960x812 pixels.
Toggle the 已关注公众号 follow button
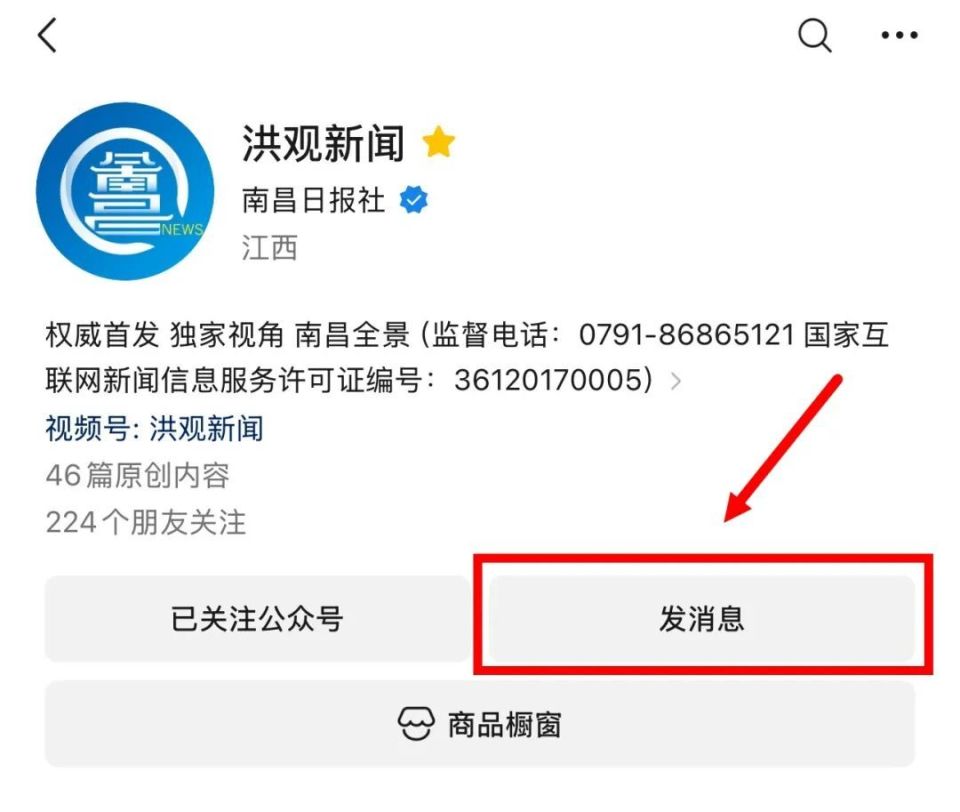[257, 618]
